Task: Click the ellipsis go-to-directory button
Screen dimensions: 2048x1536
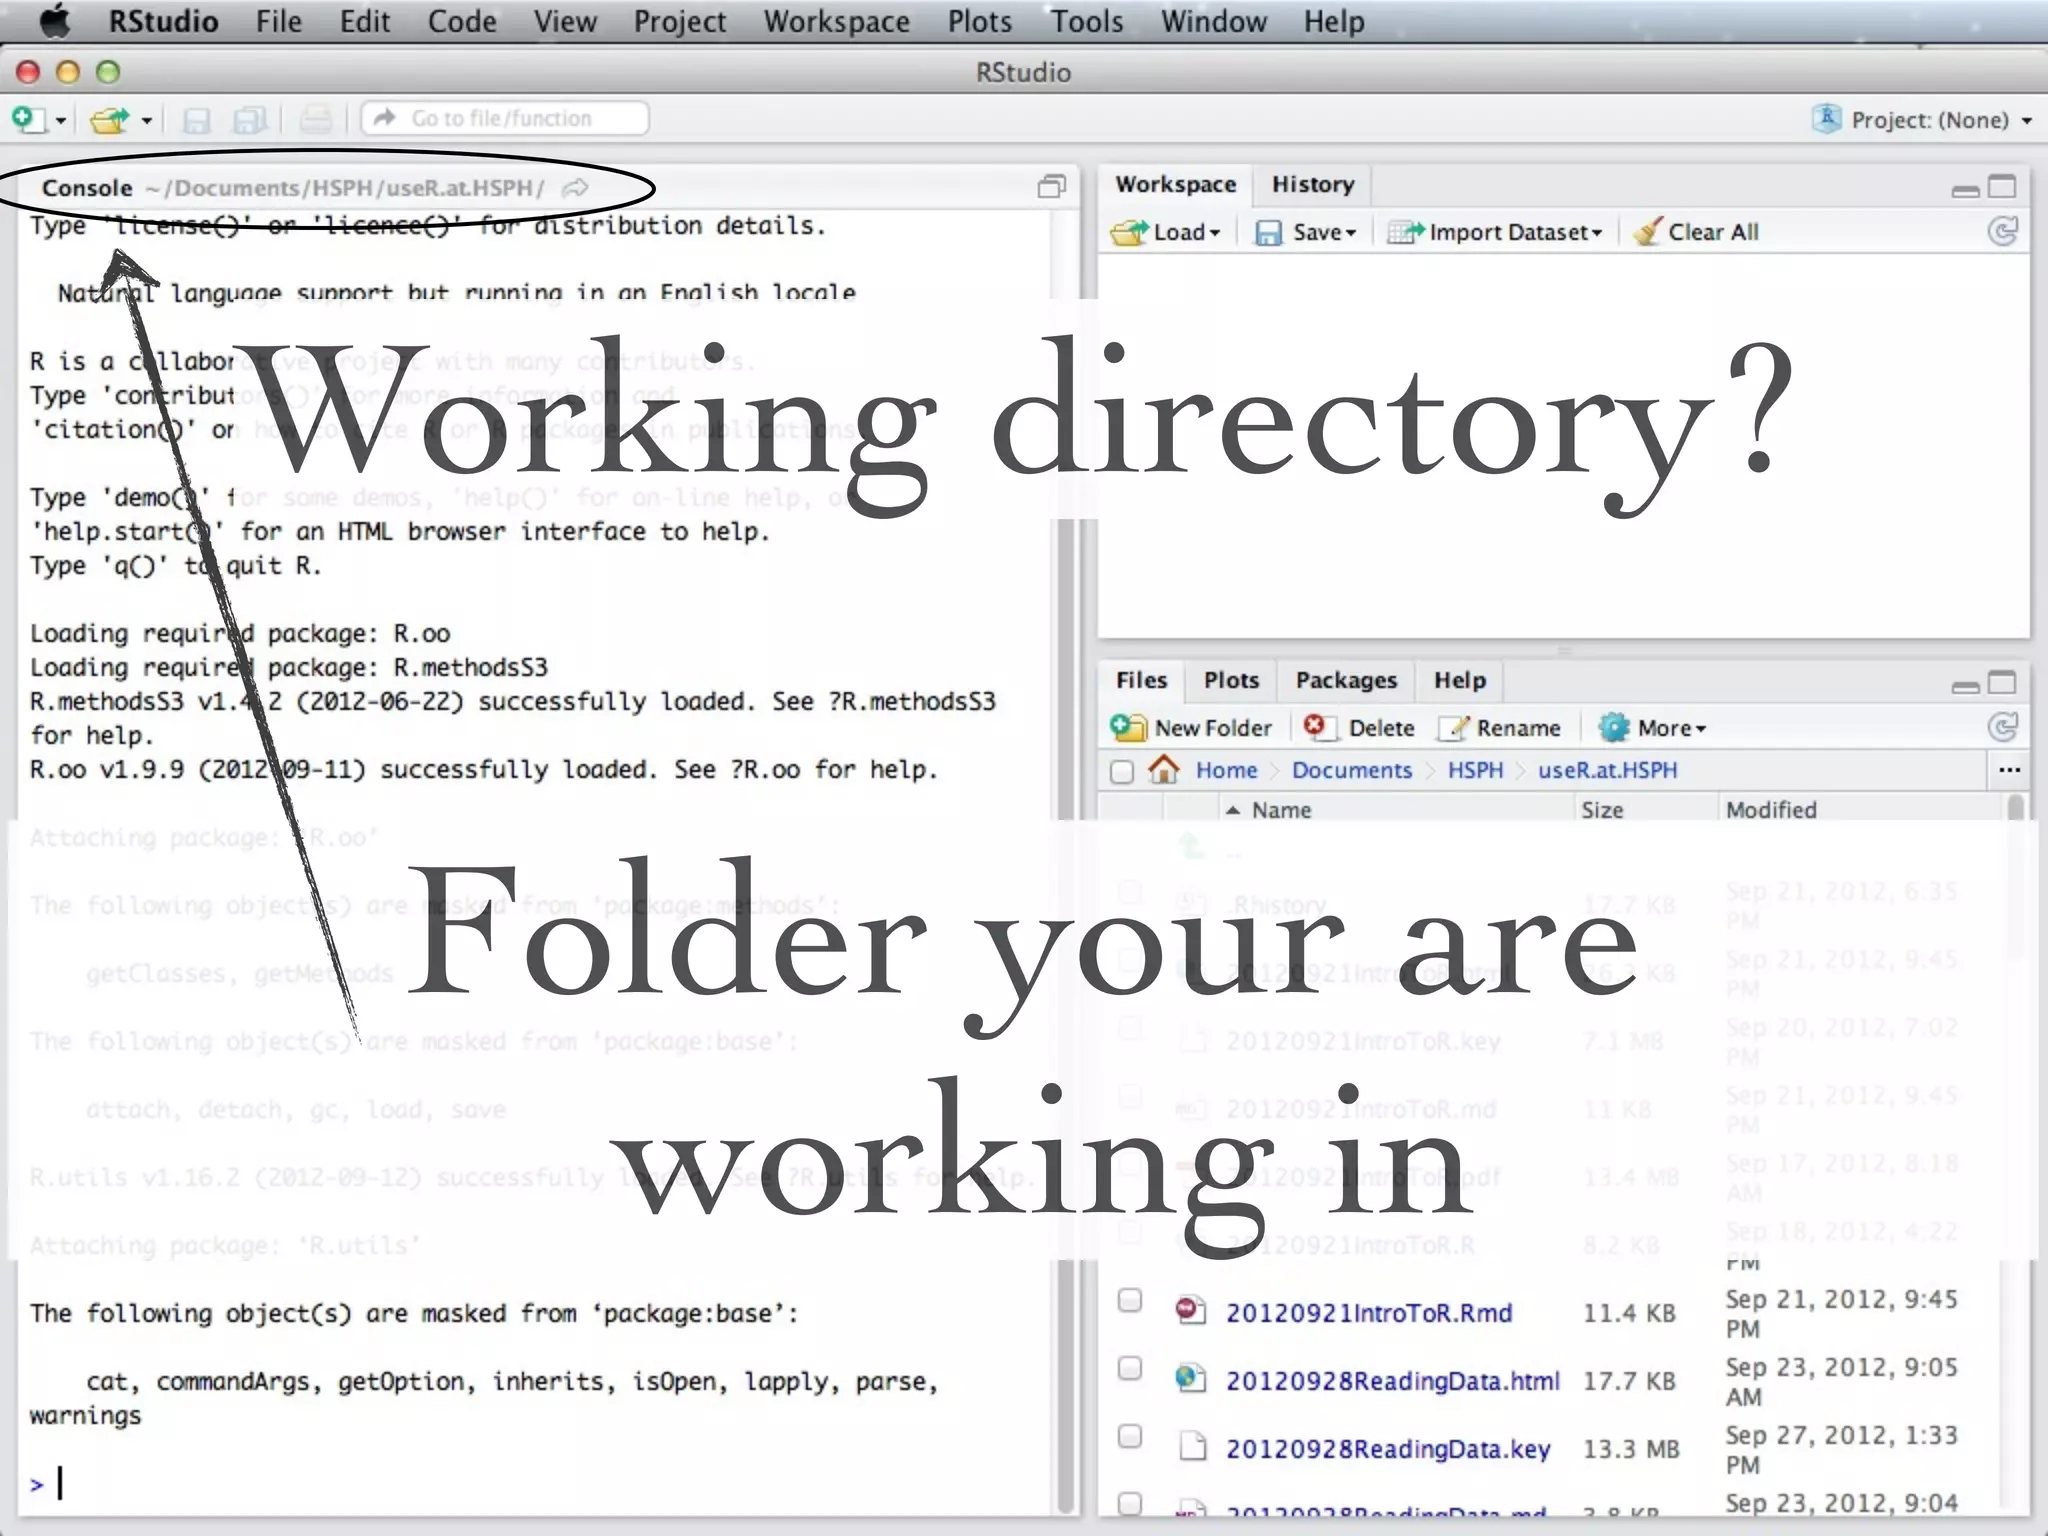Action: click(2009, 770)
